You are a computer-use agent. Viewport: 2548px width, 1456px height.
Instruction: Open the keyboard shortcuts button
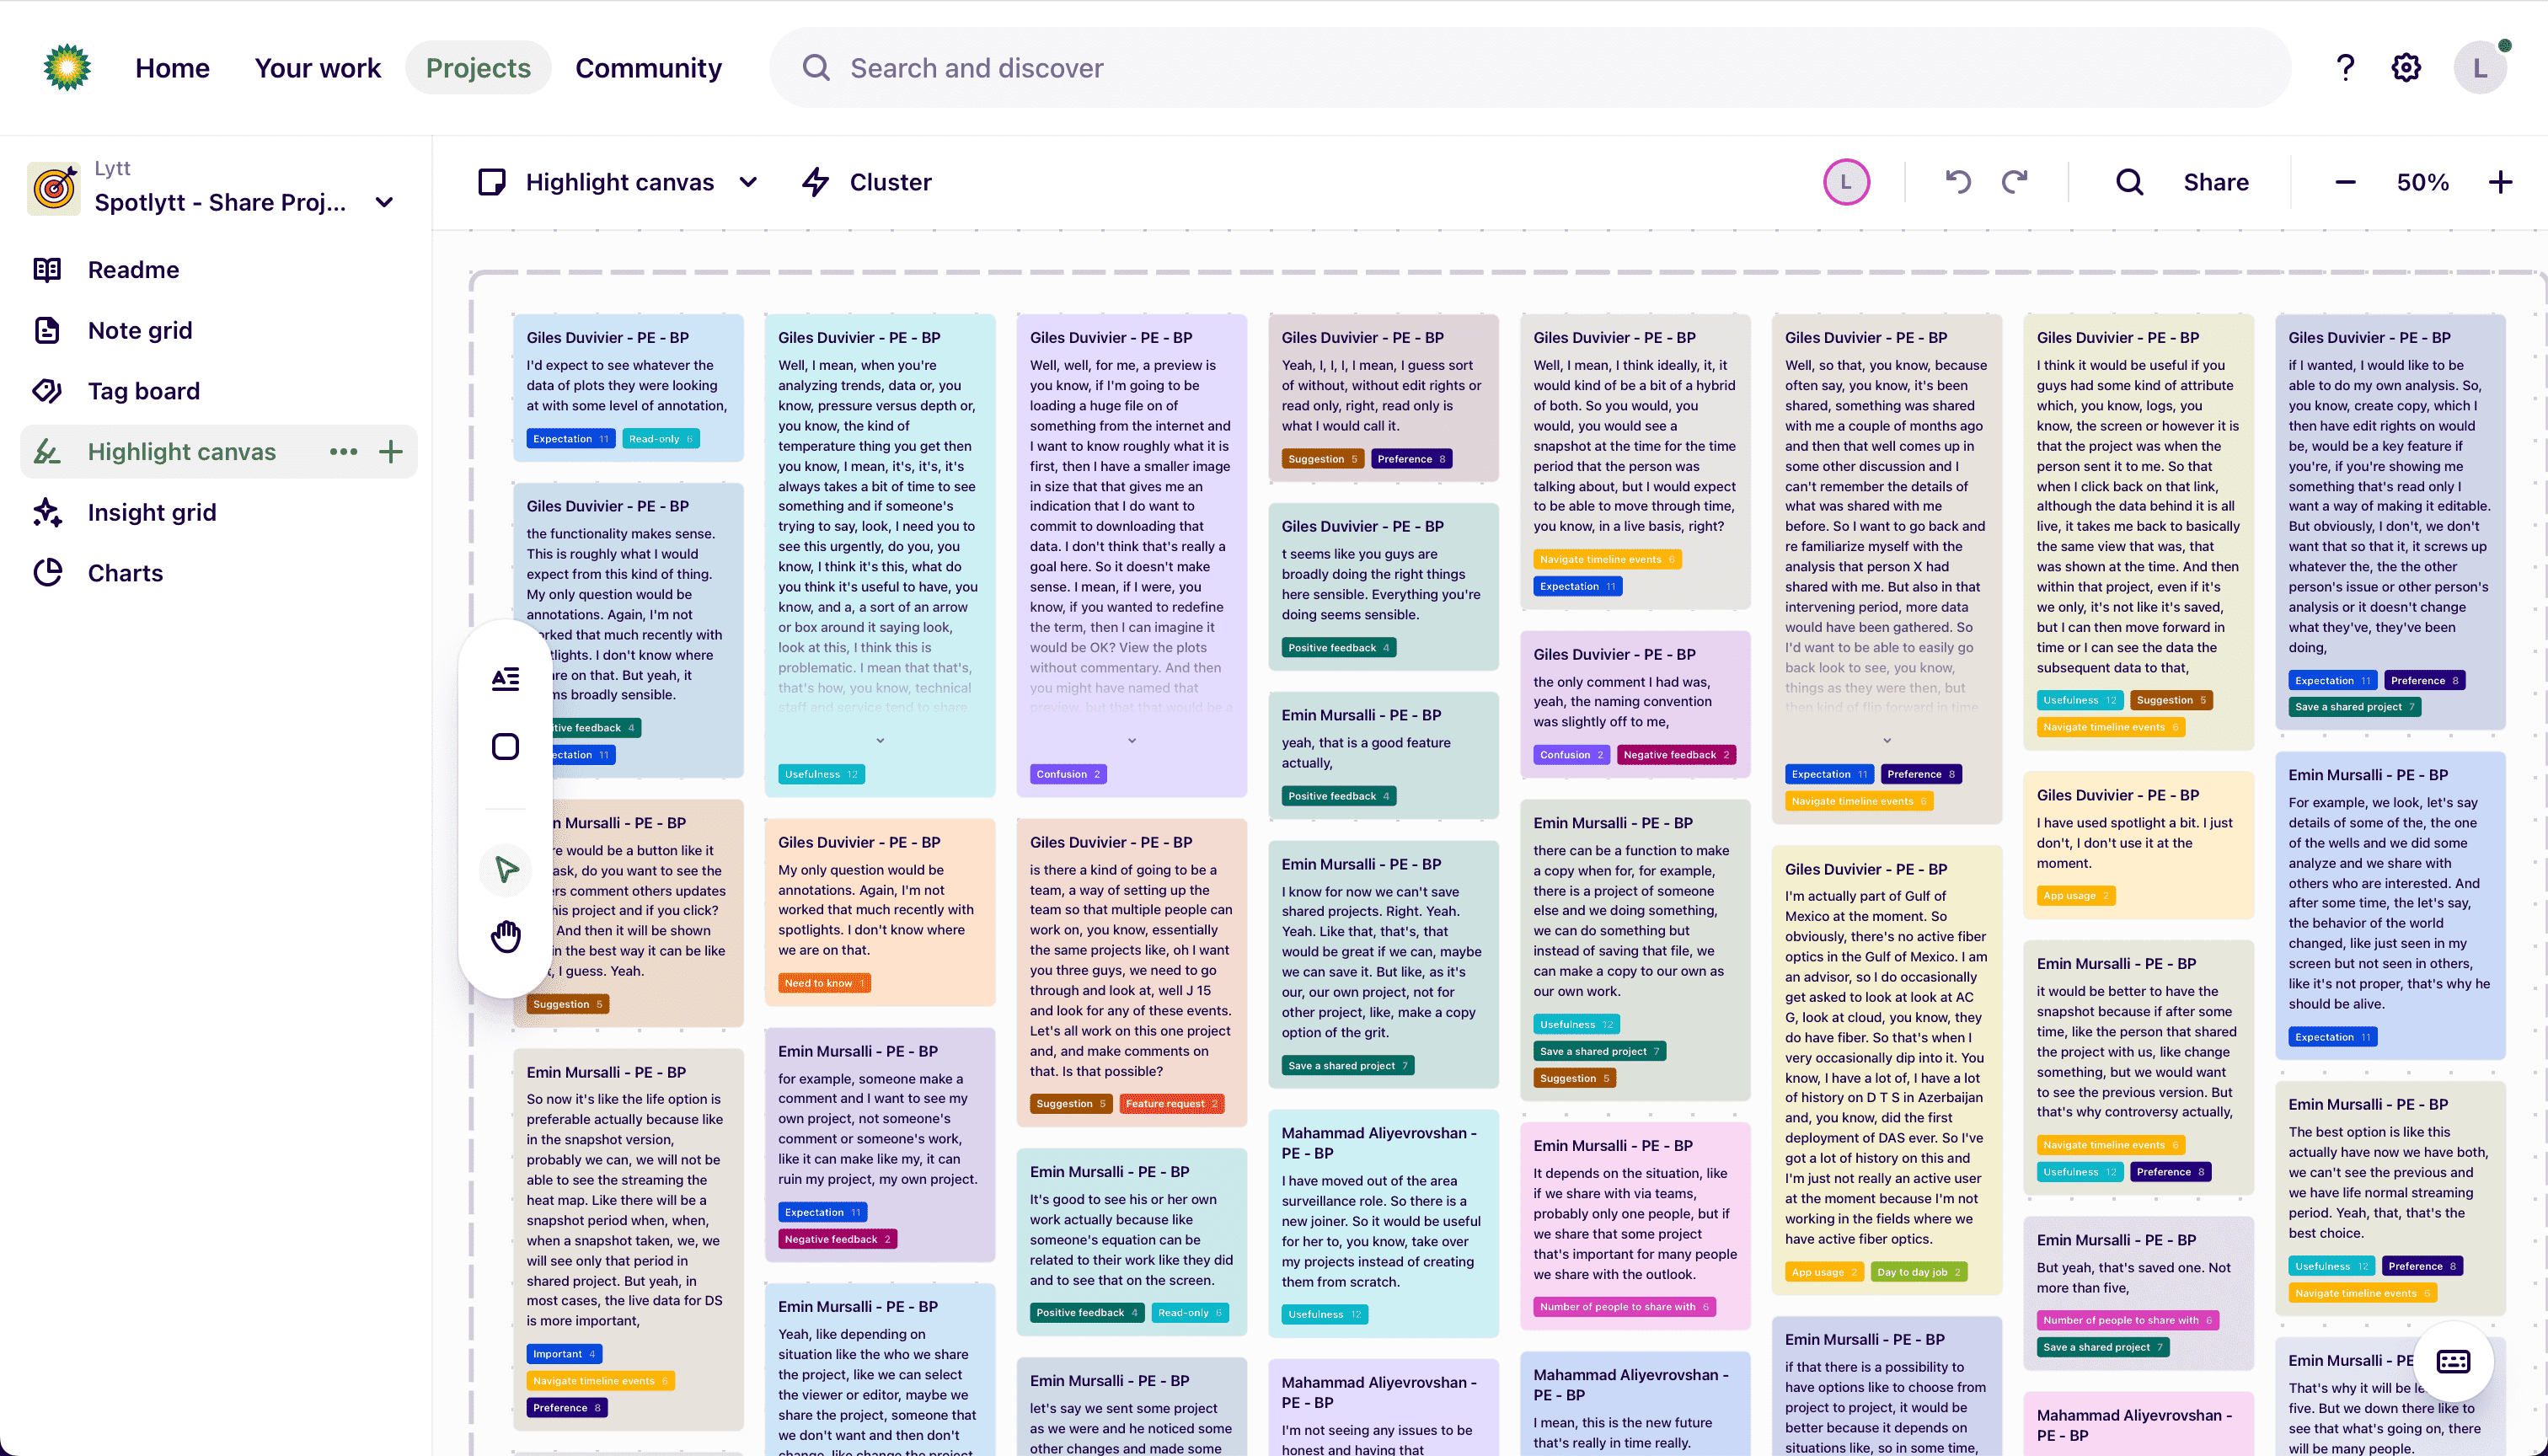pyautogui.click(x=2452, y=1361)
